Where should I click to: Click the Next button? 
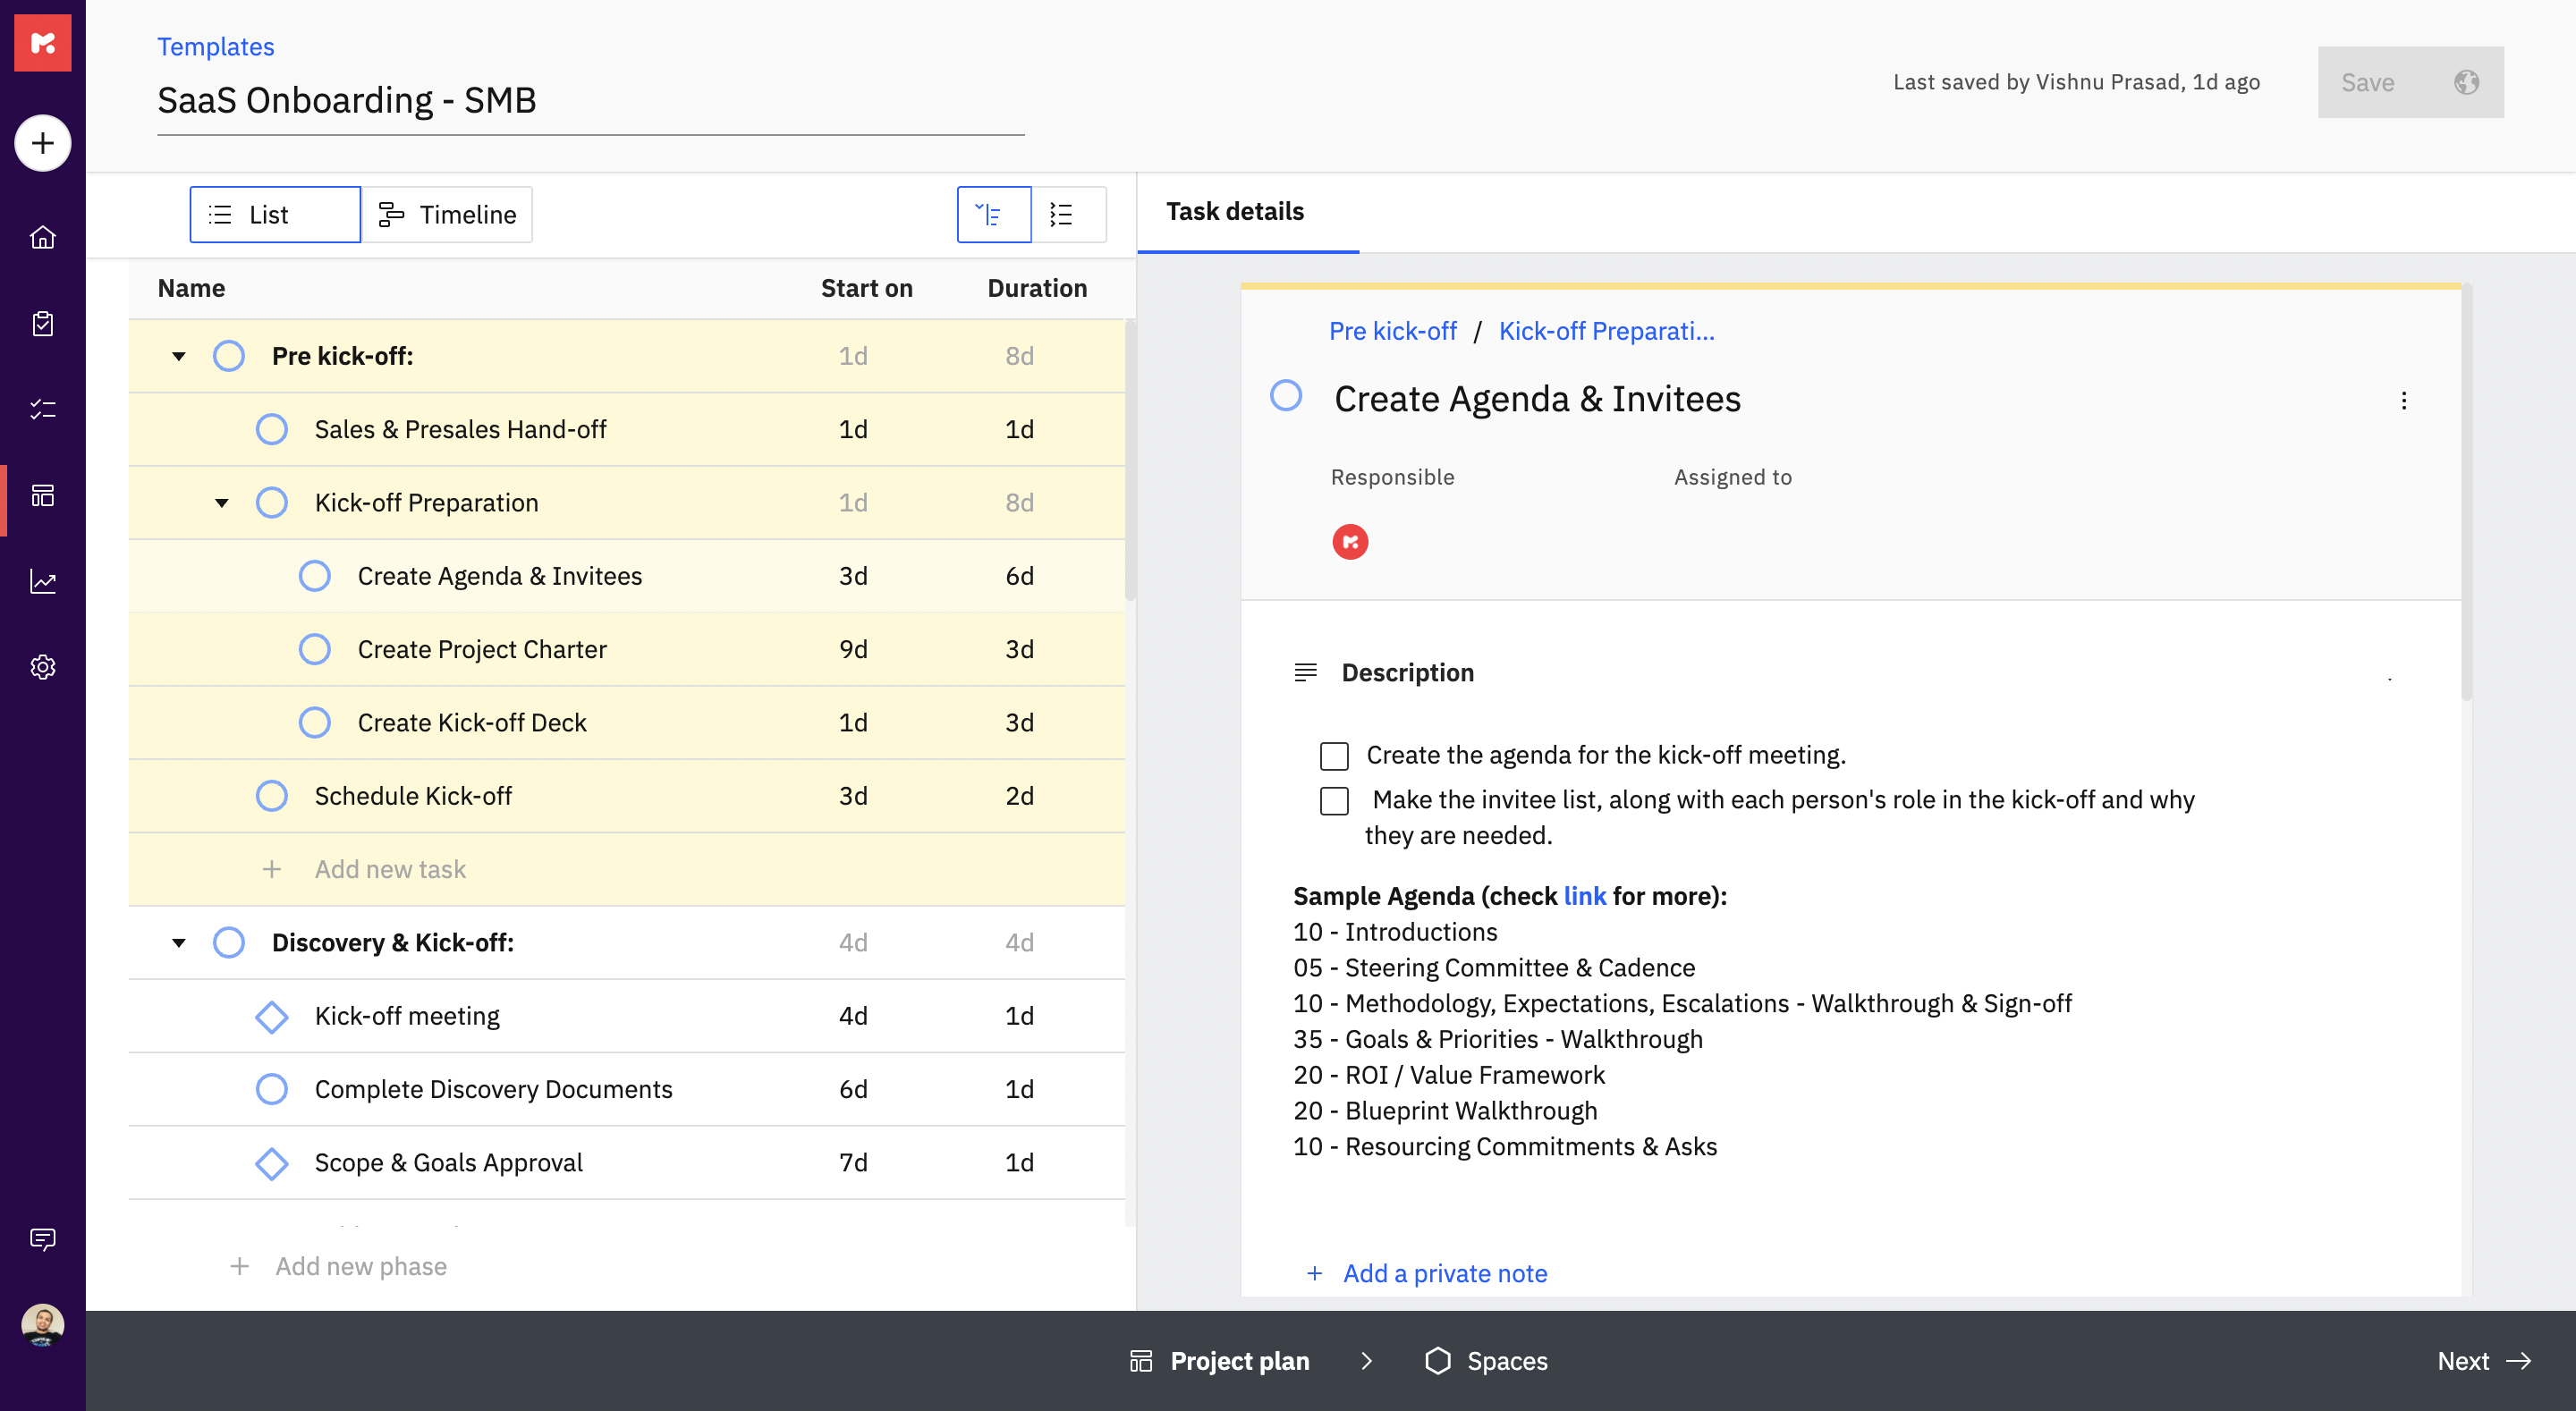tap(2484, 1361)
